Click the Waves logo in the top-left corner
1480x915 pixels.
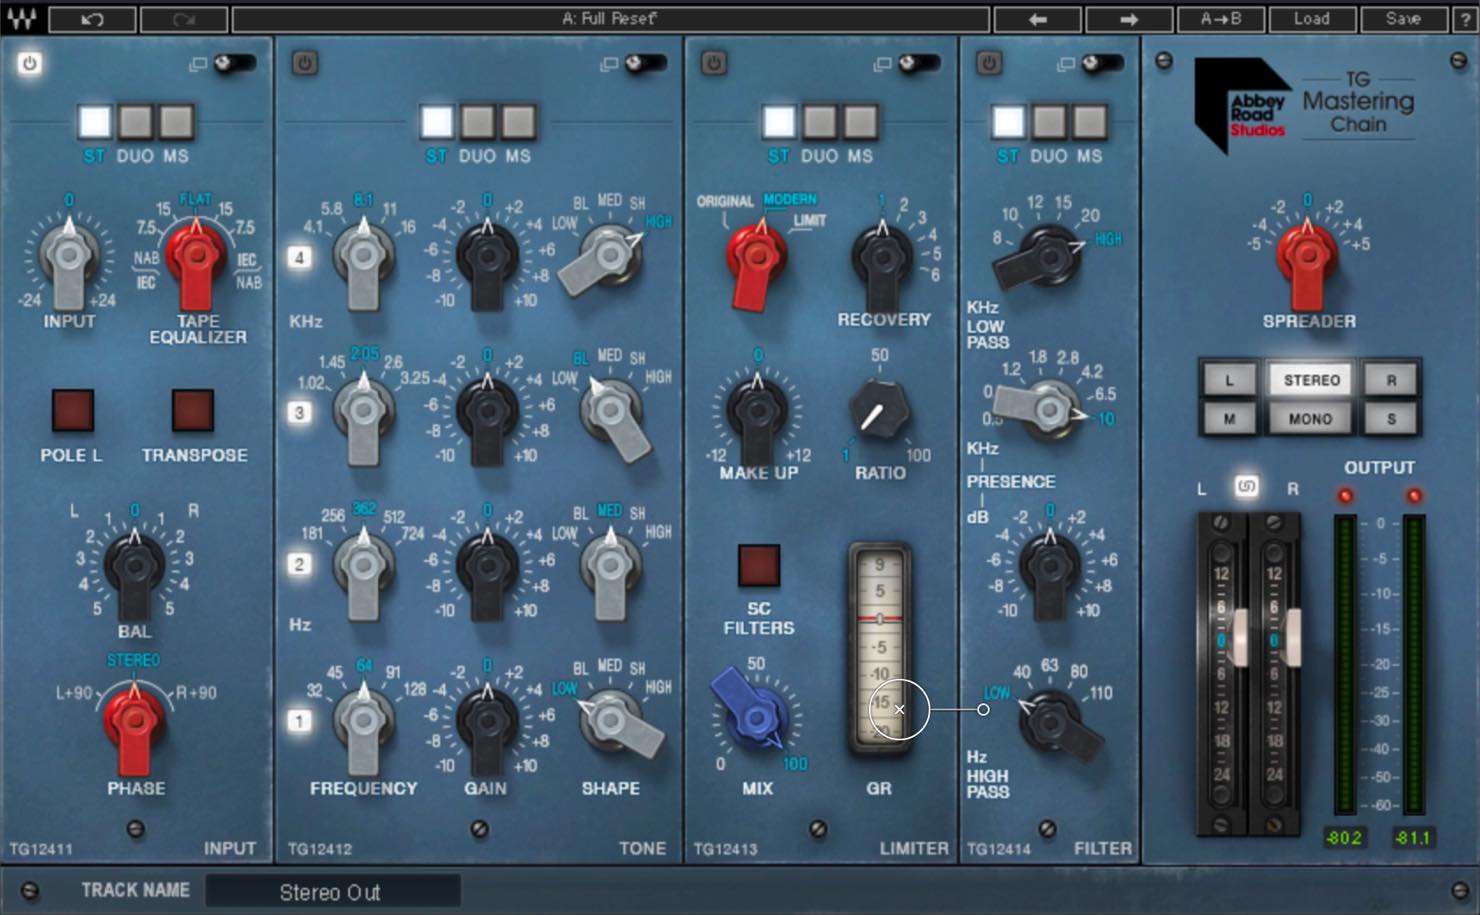pyautogui.click(x=22, y=19)
